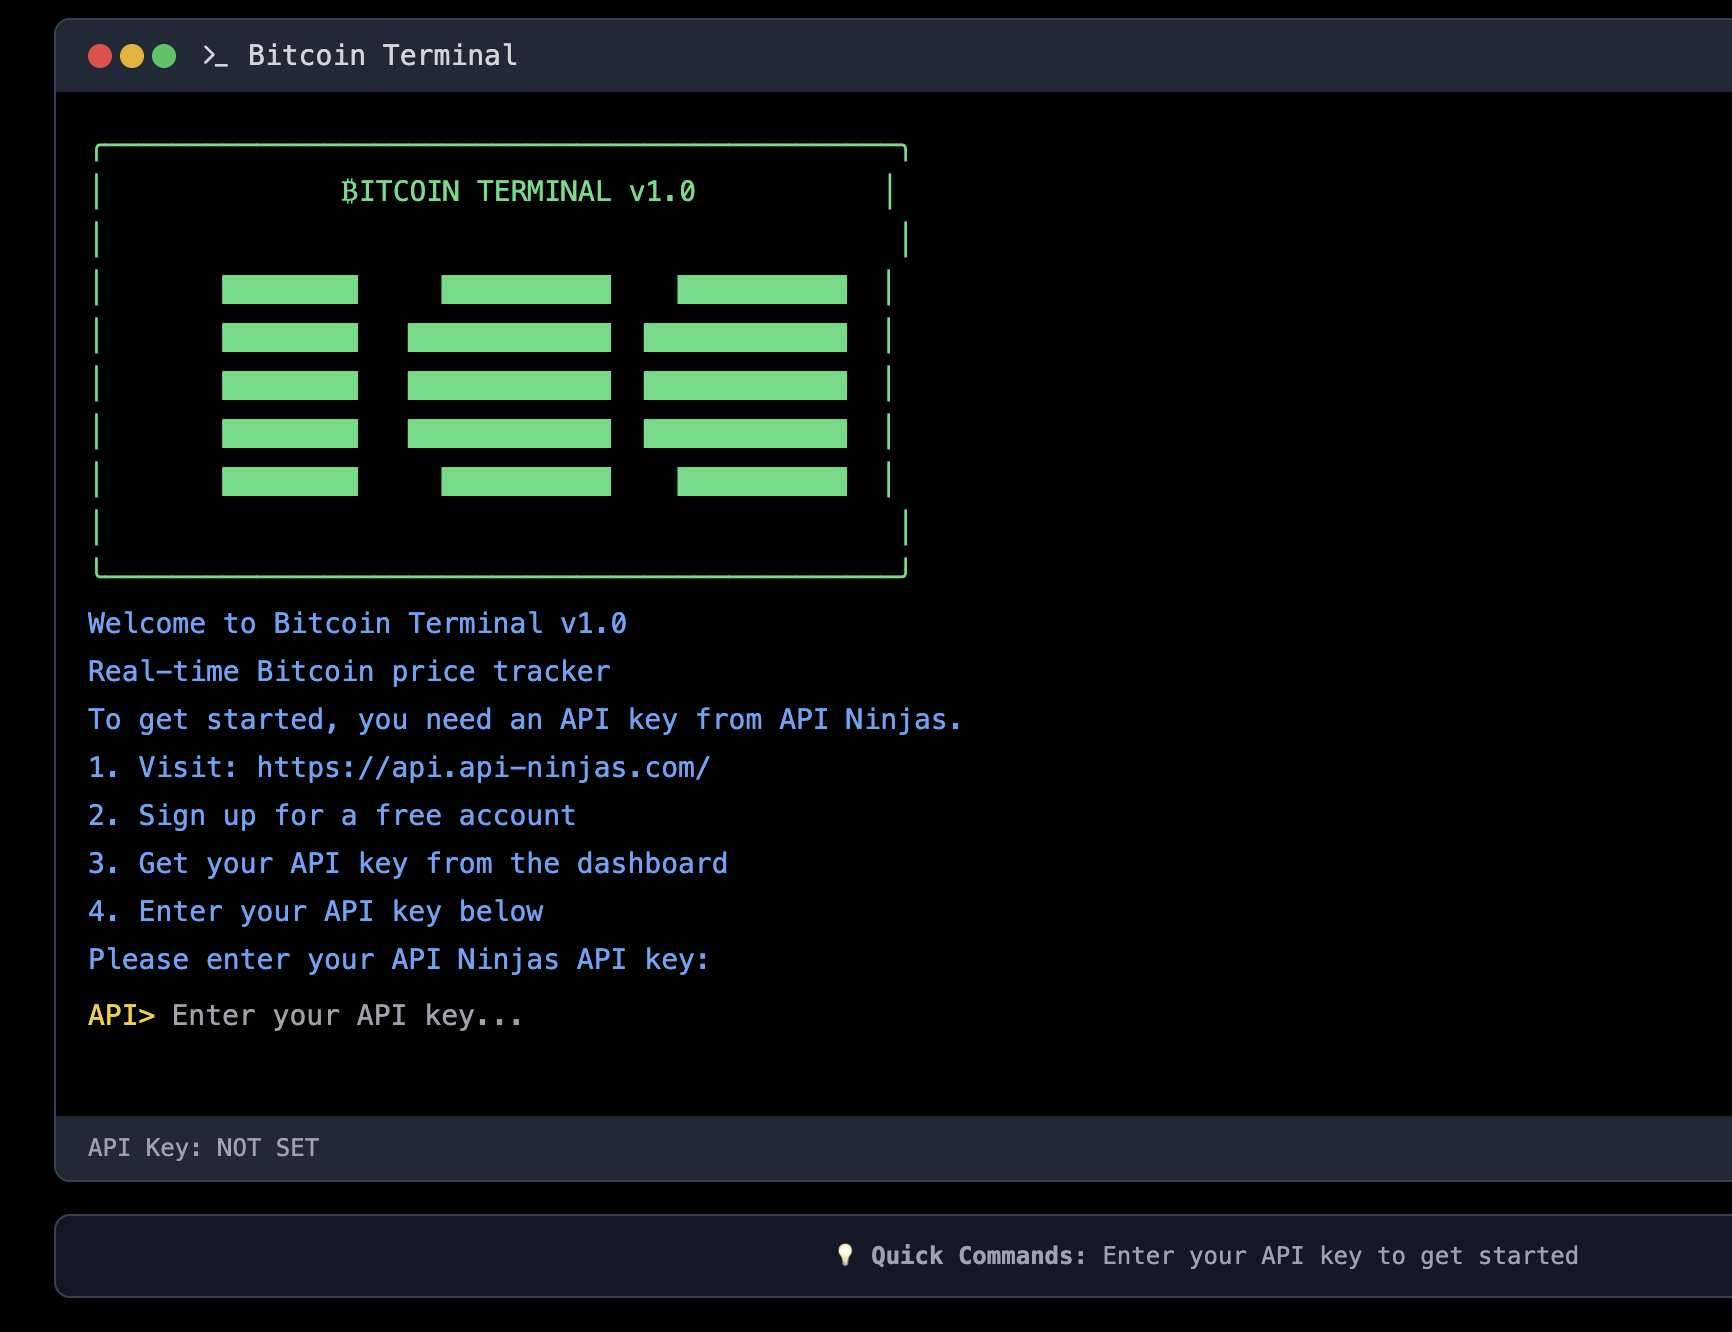Select the 'Real-time Bitcoin price tracker' line
This screenshot has width=1732, height=1332.
(x=349, y=671)
